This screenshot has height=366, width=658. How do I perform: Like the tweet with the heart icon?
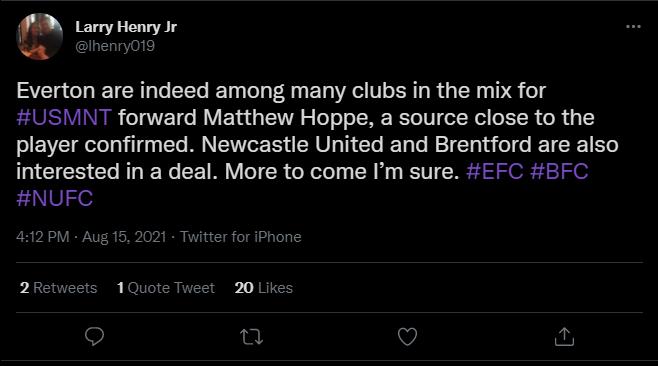point(407,337)
